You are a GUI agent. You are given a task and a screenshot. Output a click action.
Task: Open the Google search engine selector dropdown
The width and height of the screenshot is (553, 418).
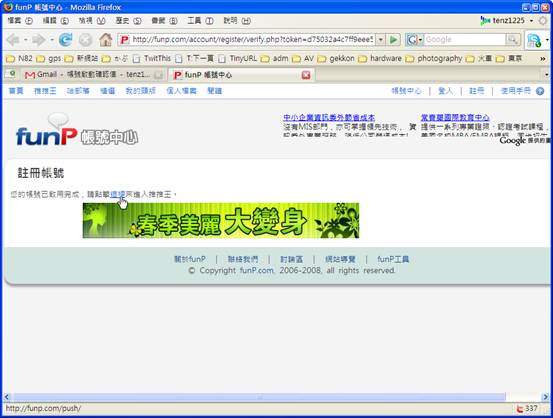pyautogui.click(x=414, y=40)
